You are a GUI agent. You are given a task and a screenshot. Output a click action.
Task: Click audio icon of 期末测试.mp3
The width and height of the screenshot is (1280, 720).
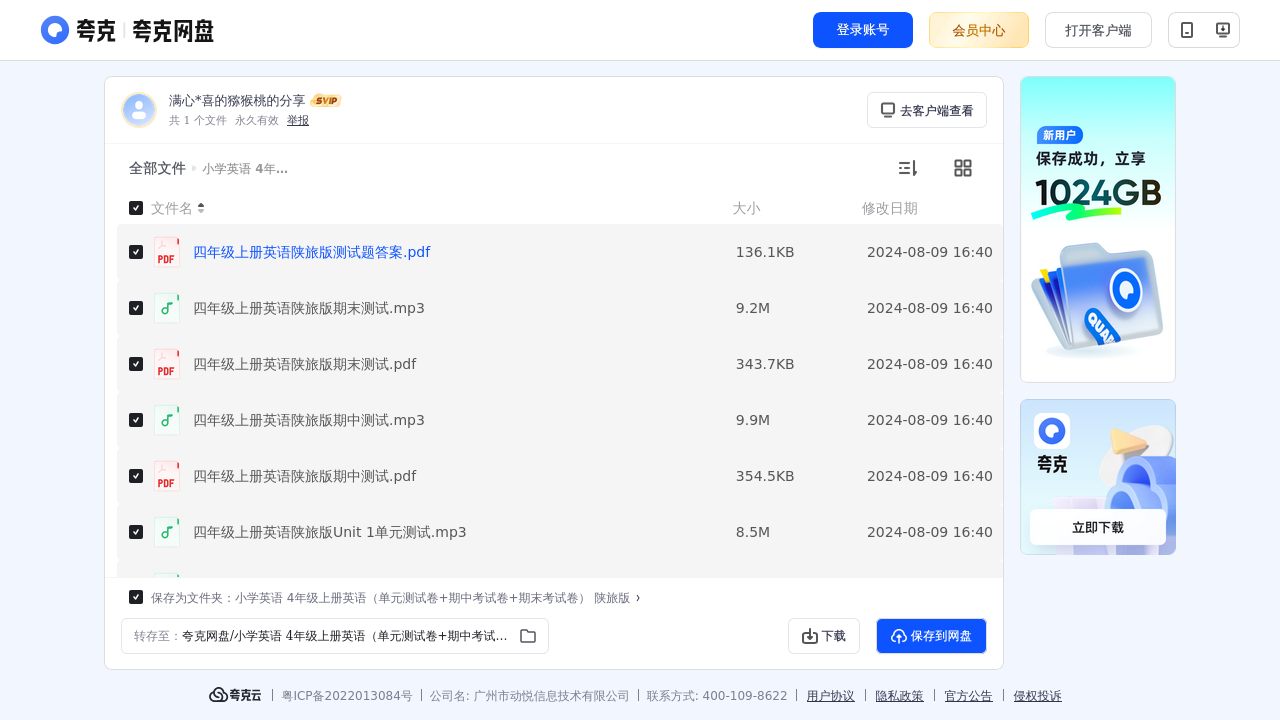[167, 308]
